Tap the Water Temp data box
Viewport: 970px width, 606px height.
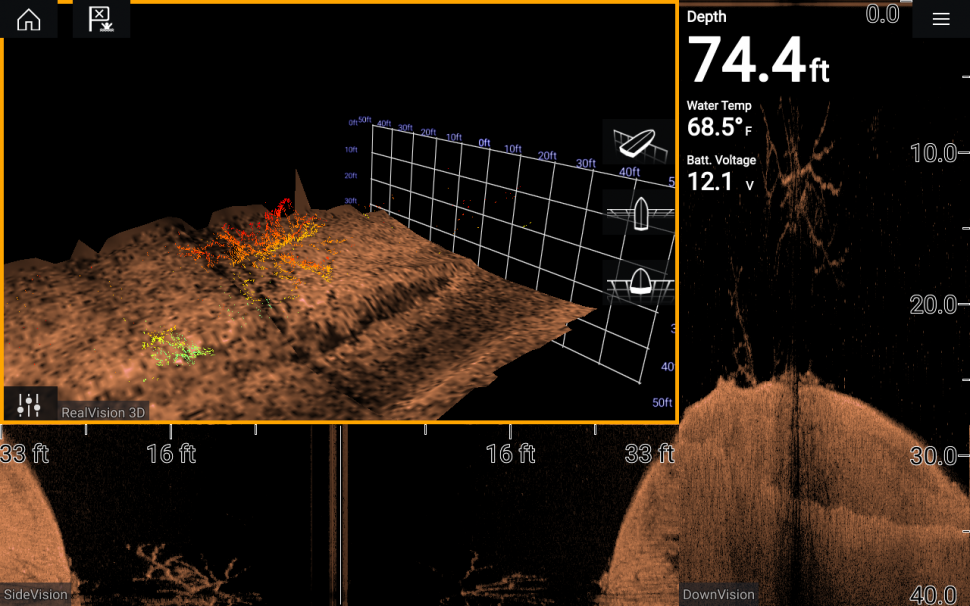(719, 118)
